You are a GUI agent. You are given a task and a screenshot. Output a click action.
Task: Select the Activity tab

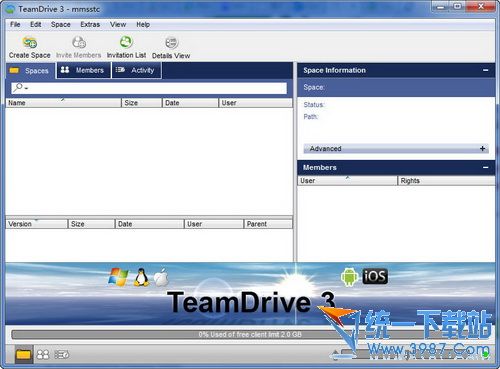click(136, 70)
